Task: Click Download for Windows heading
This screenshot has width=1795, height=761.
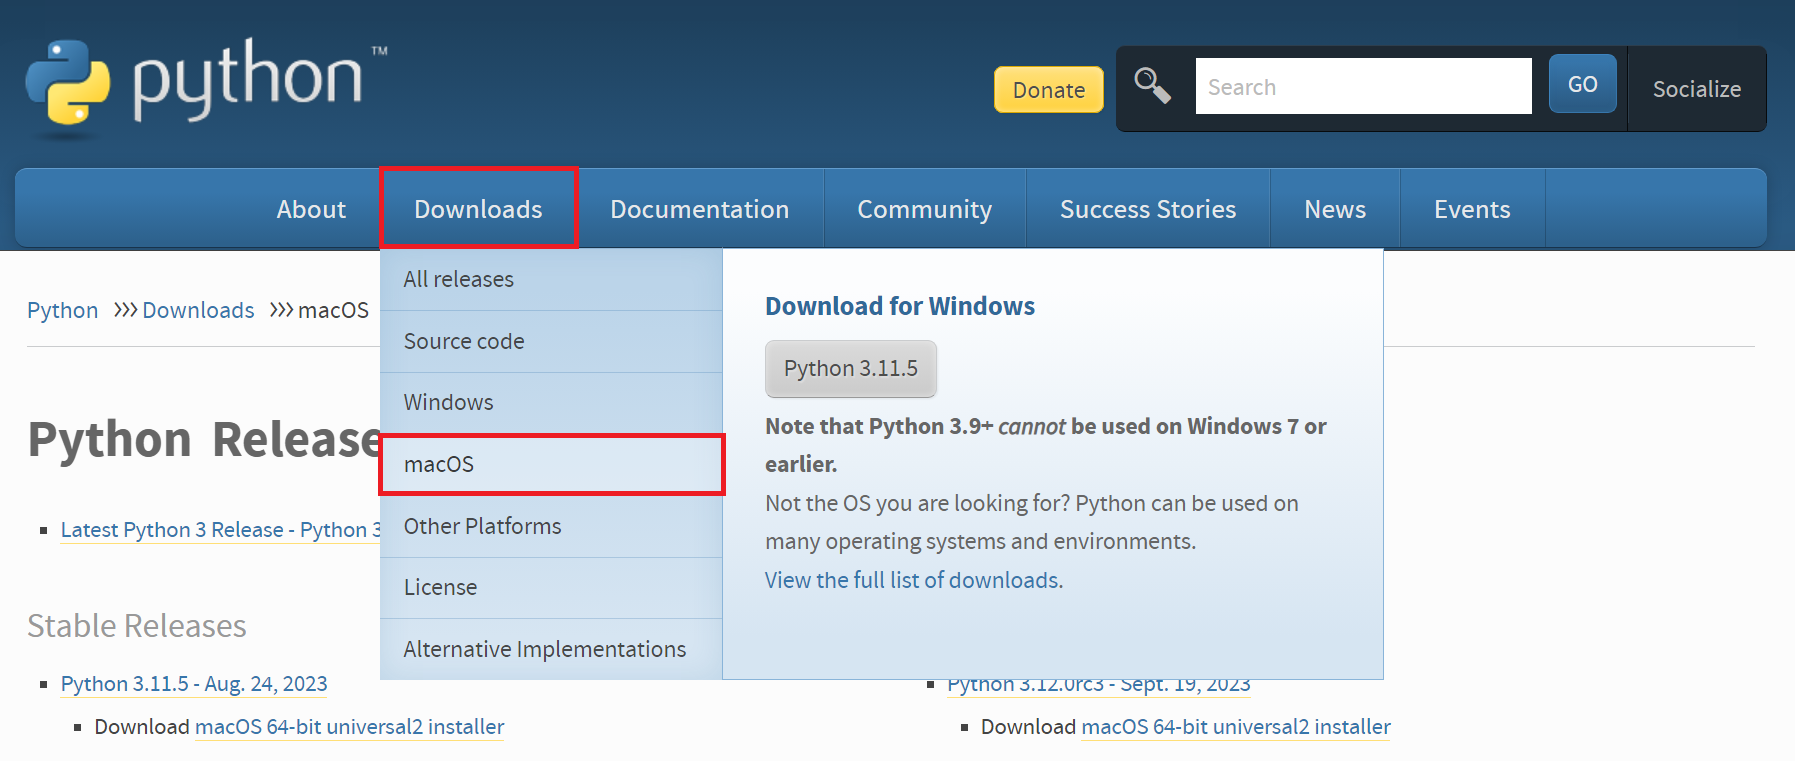Action: click(x=899, y=306)
